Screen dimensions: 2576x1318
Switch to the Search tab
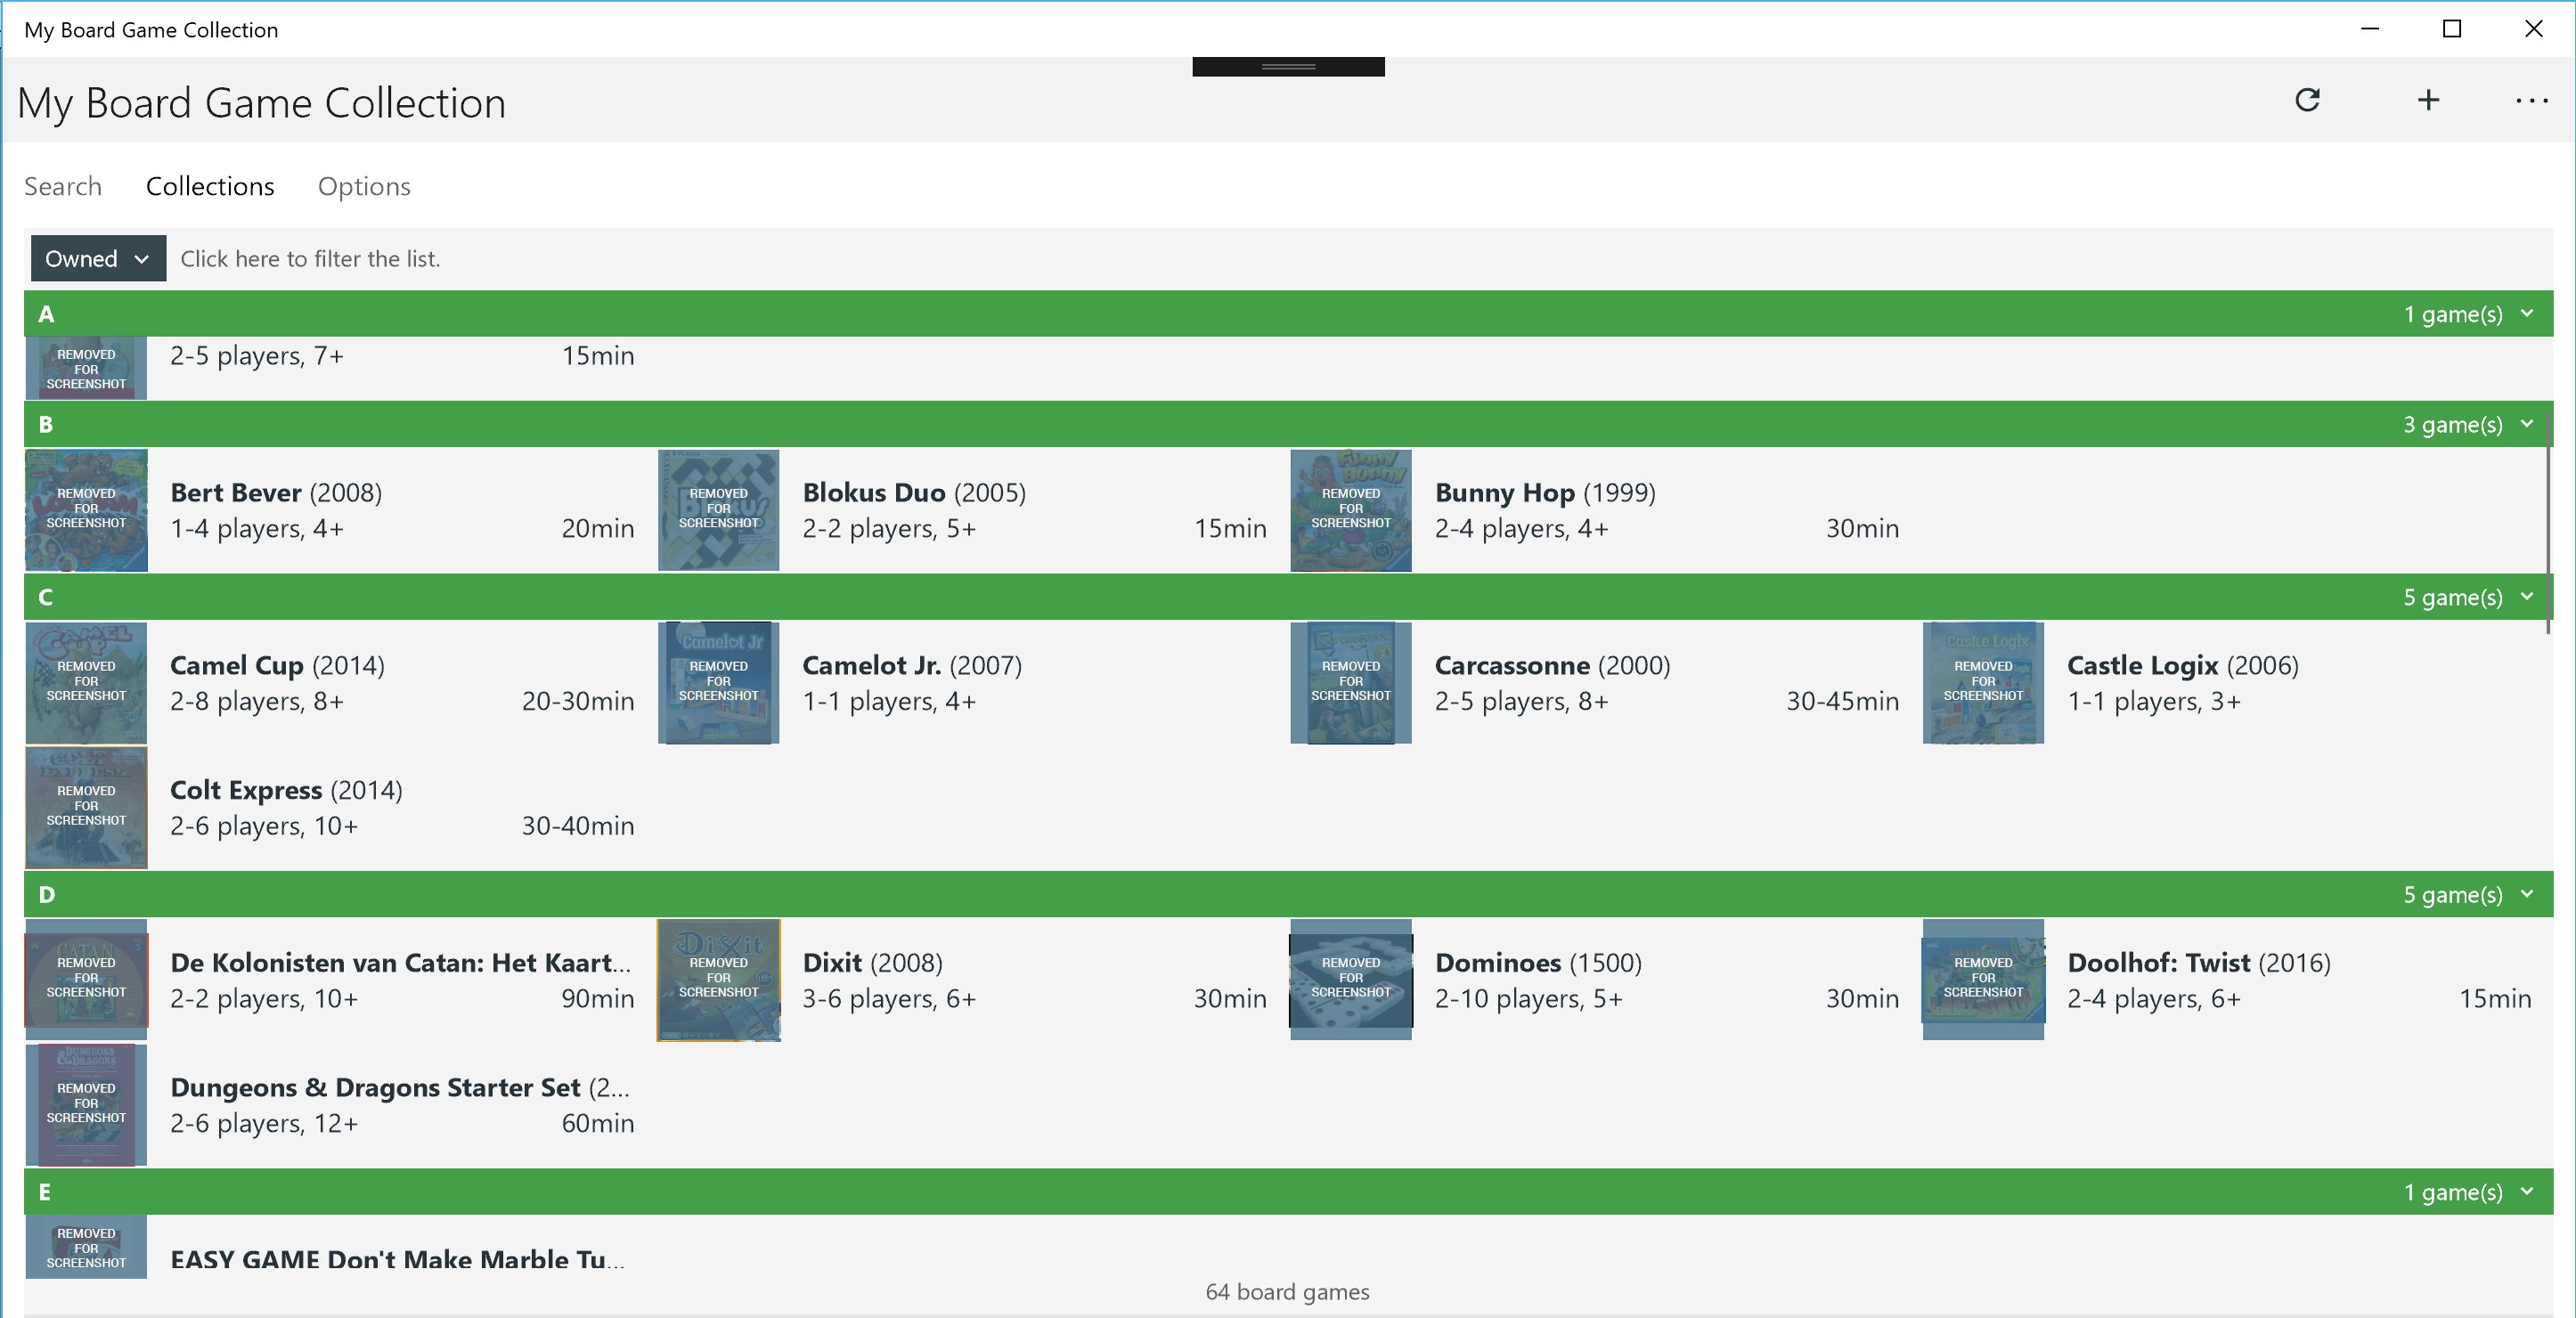pos(63,187)
